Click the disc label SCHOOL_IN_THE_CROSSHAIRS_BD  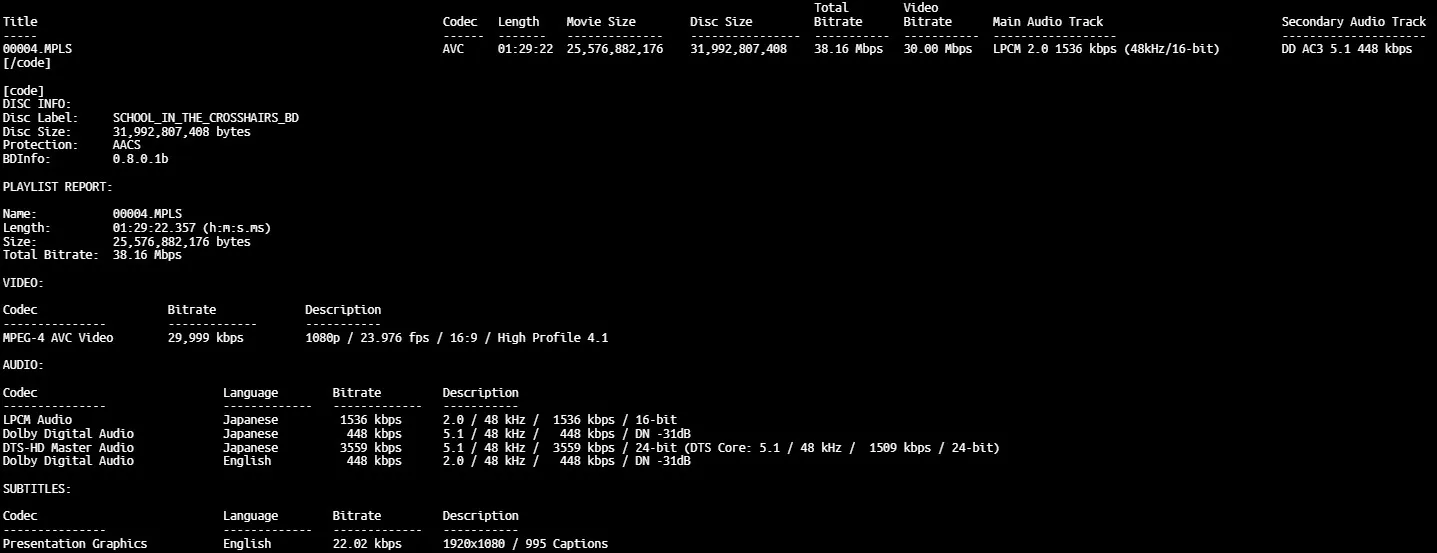[205, 118]
